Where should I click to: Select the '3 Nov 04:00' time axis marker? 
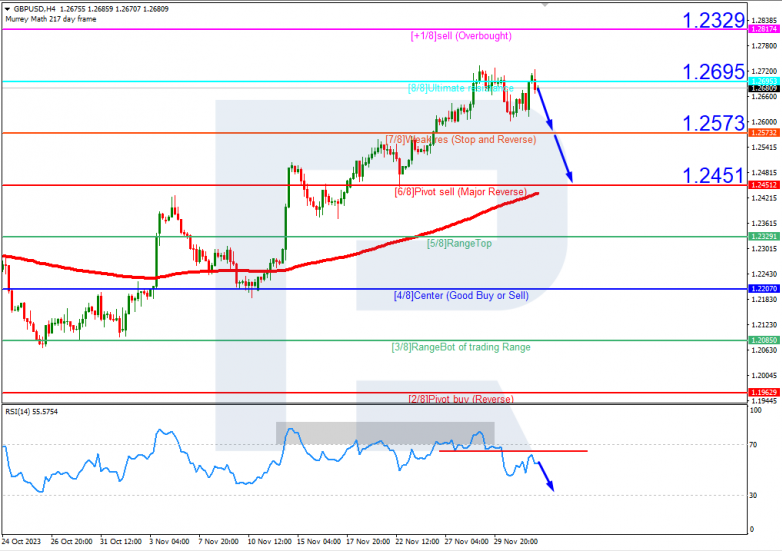point(170,541)
